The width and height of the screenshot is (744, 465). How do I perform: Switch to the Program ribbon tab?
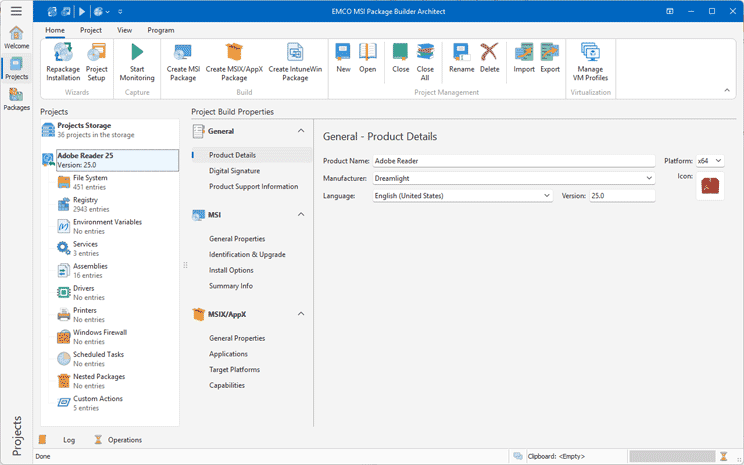160,30
